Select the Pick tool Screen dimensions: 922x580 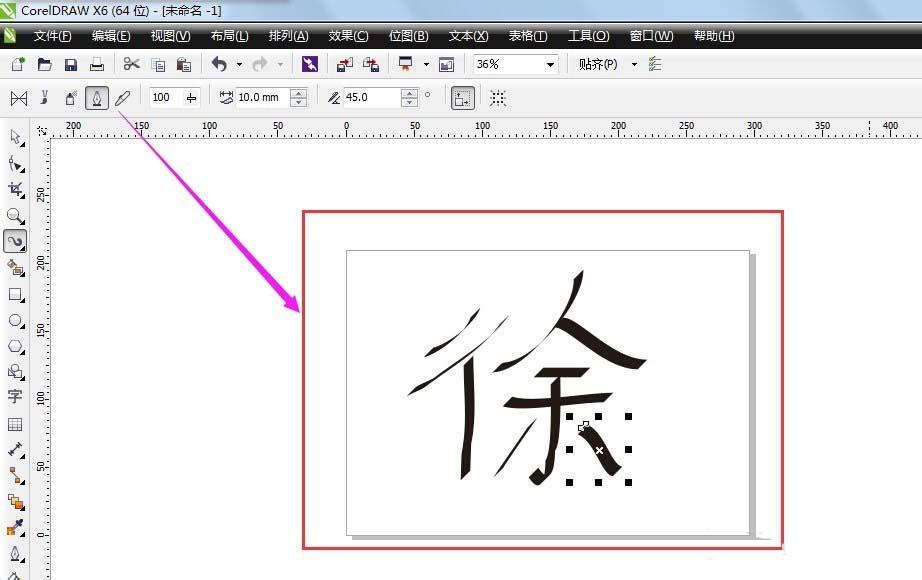[x=15, y=137]
